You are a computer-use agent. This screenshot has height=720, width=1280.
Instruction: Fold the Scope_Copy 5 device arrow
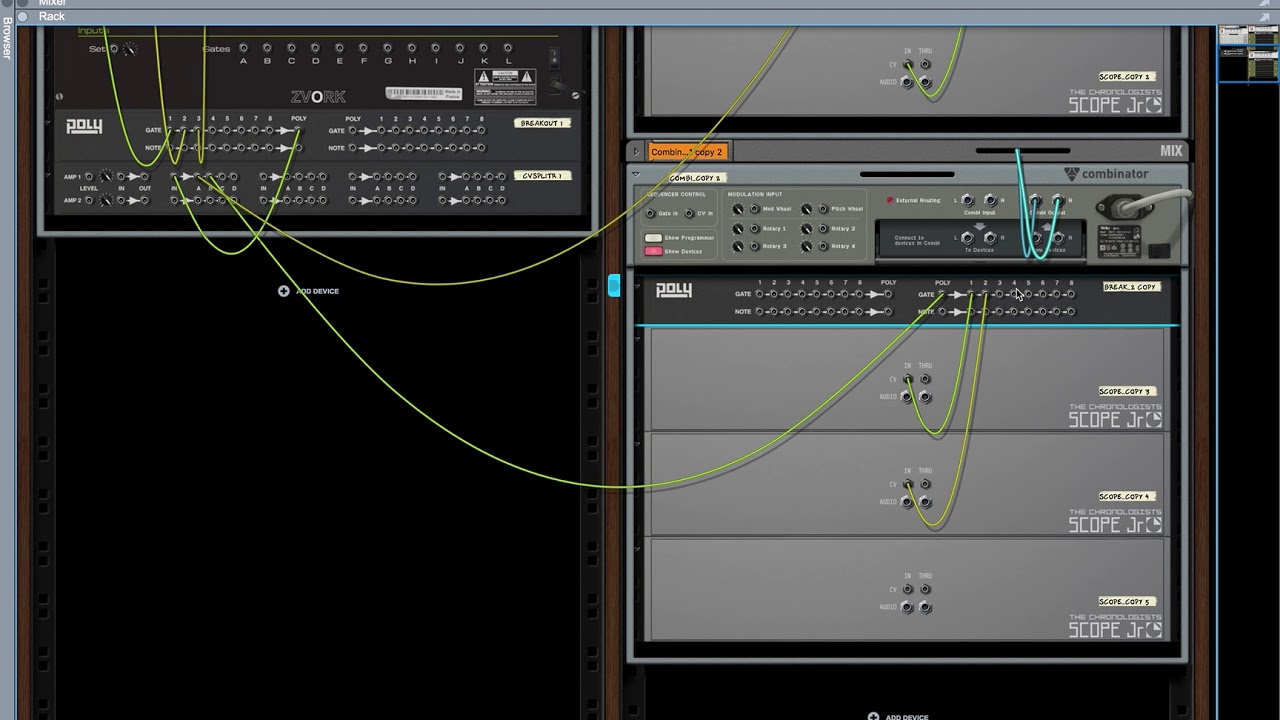coord(636,549)
